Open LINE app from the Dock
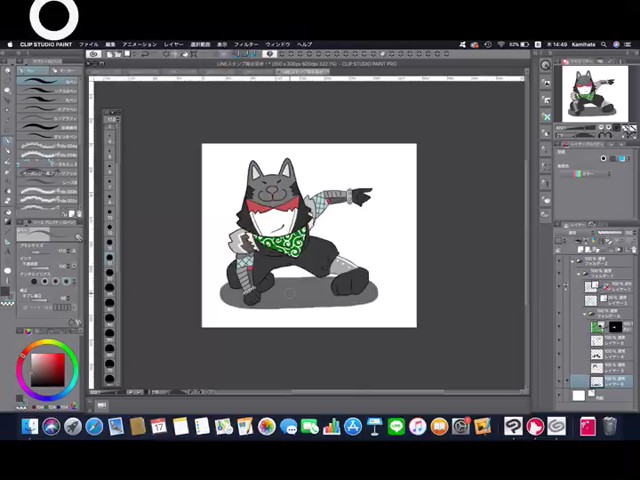Image resolution: width=640 pixels, height=480 pixels. (x=396, y=427)
